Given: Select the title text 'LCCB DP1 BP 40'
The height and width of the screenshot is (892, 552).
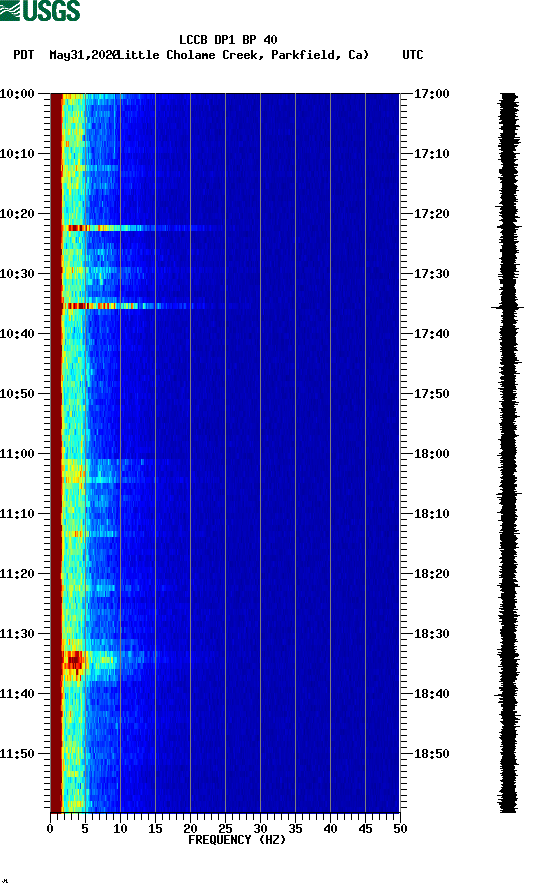Looking at the screenshot, I should (228, 40).
